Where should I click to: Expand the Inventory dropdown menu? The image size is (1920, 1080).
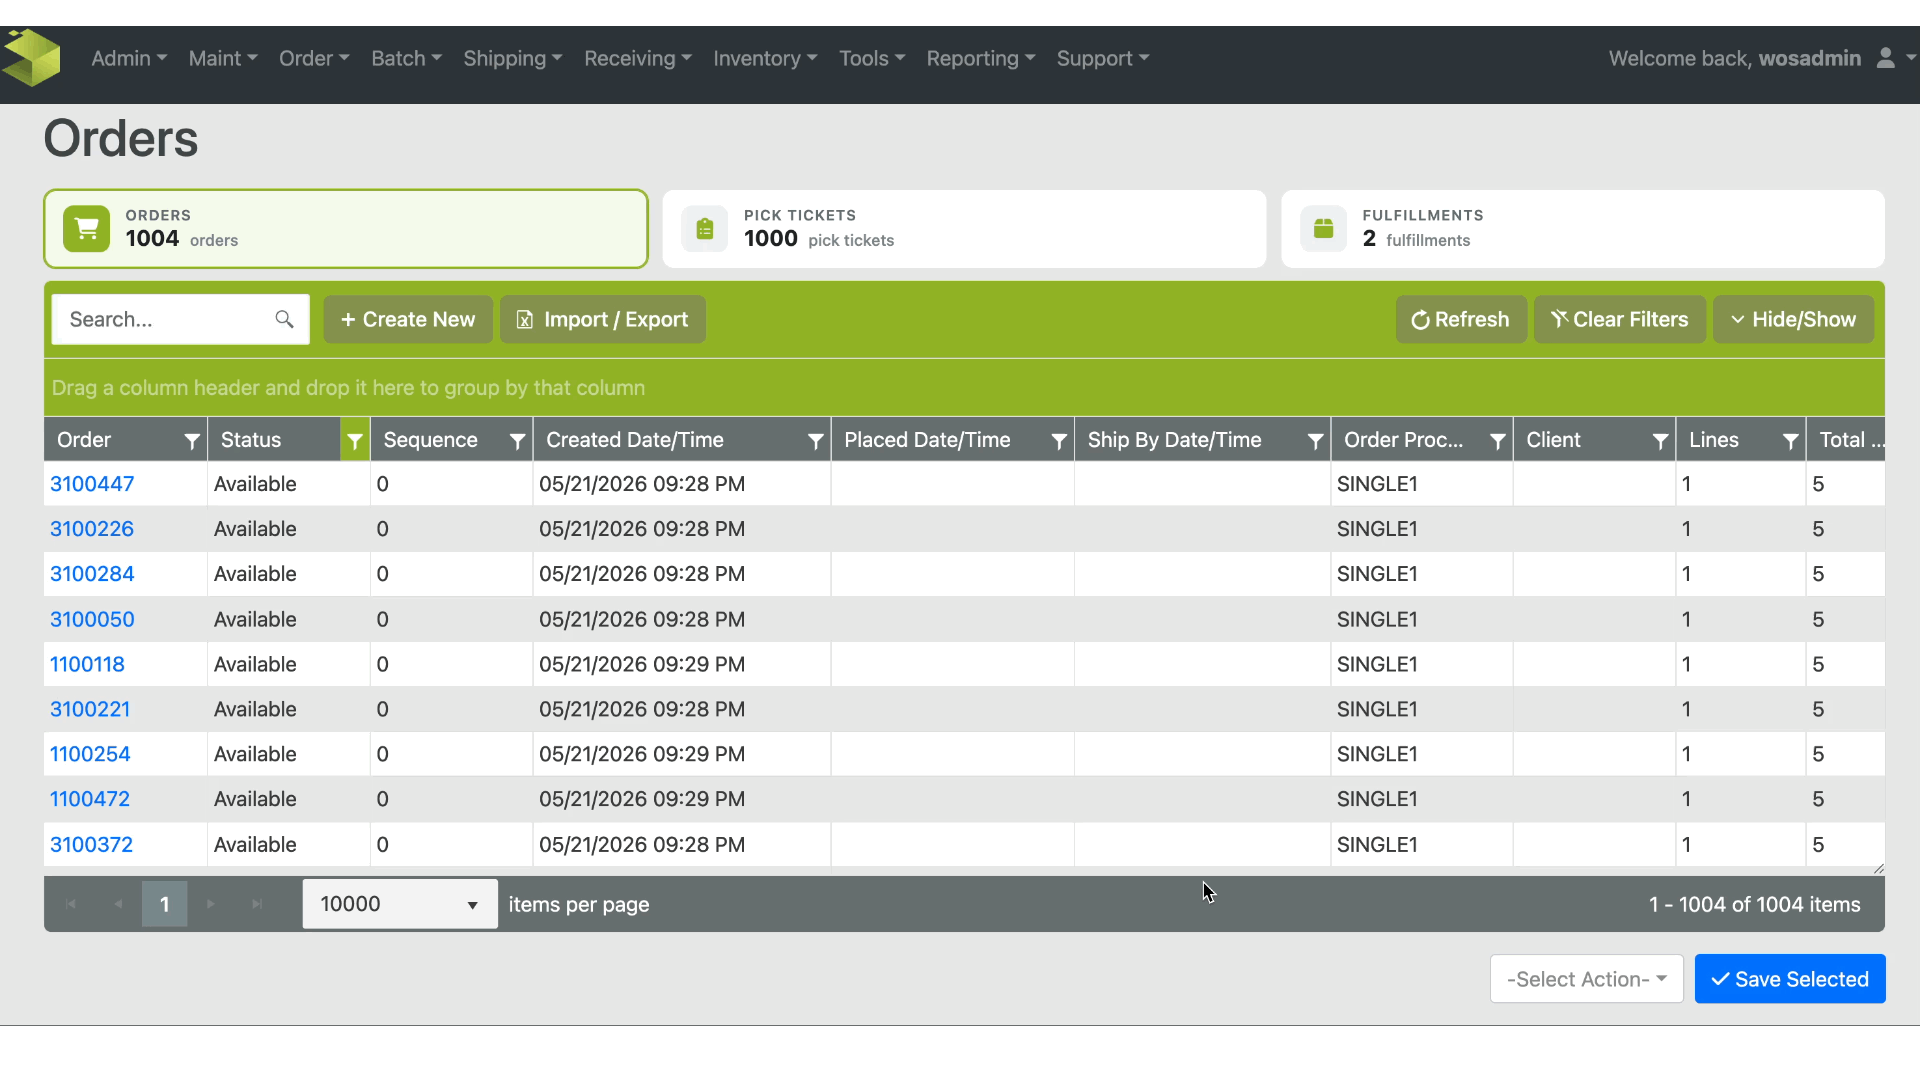point(765,58)
